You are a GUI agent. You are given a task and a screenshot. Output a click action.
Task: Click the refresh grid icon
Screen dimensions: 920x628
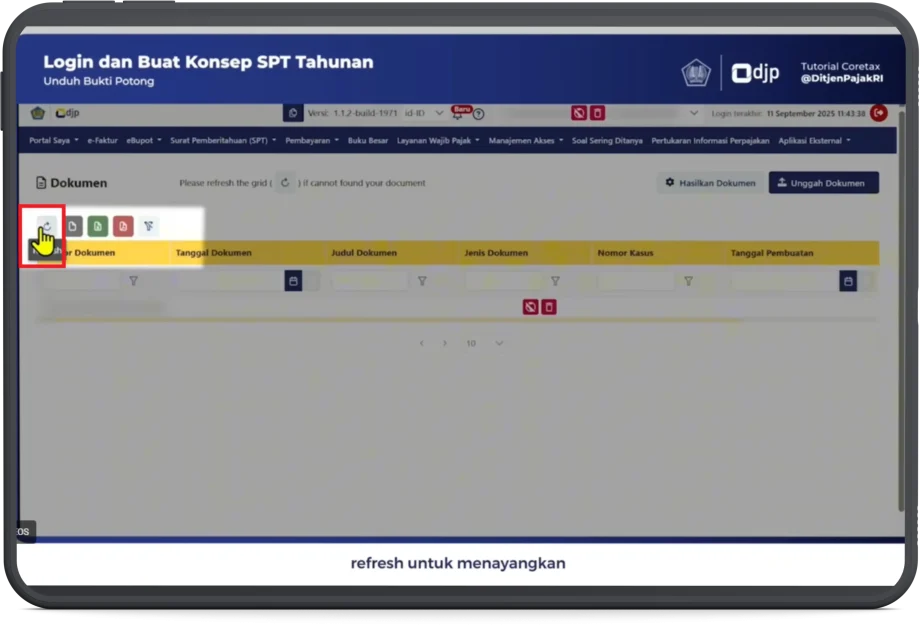pos(48,226)
